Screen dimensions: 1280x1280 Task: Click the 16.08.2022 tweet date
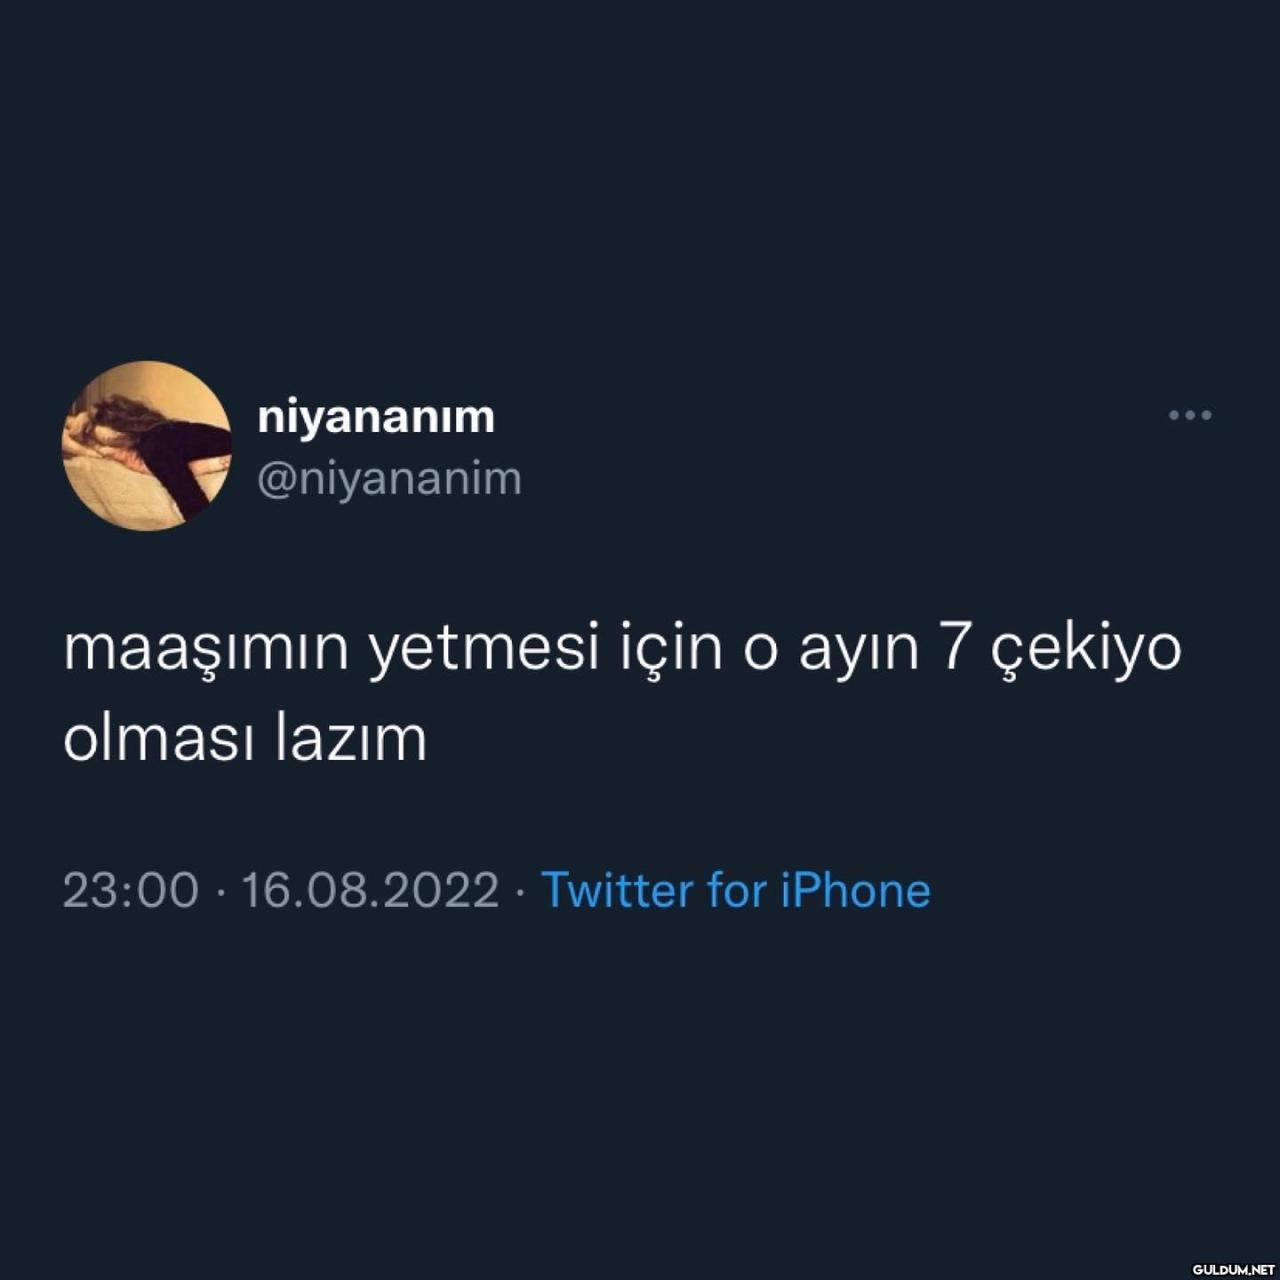[370, 890]
